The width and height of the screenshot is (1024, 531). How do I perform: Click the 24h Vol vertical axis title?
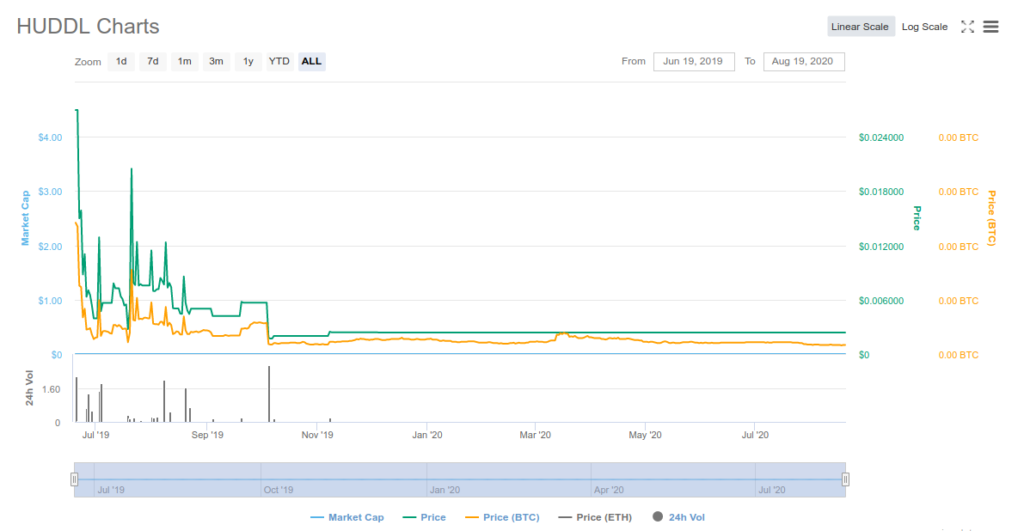(x=29, y=388)
